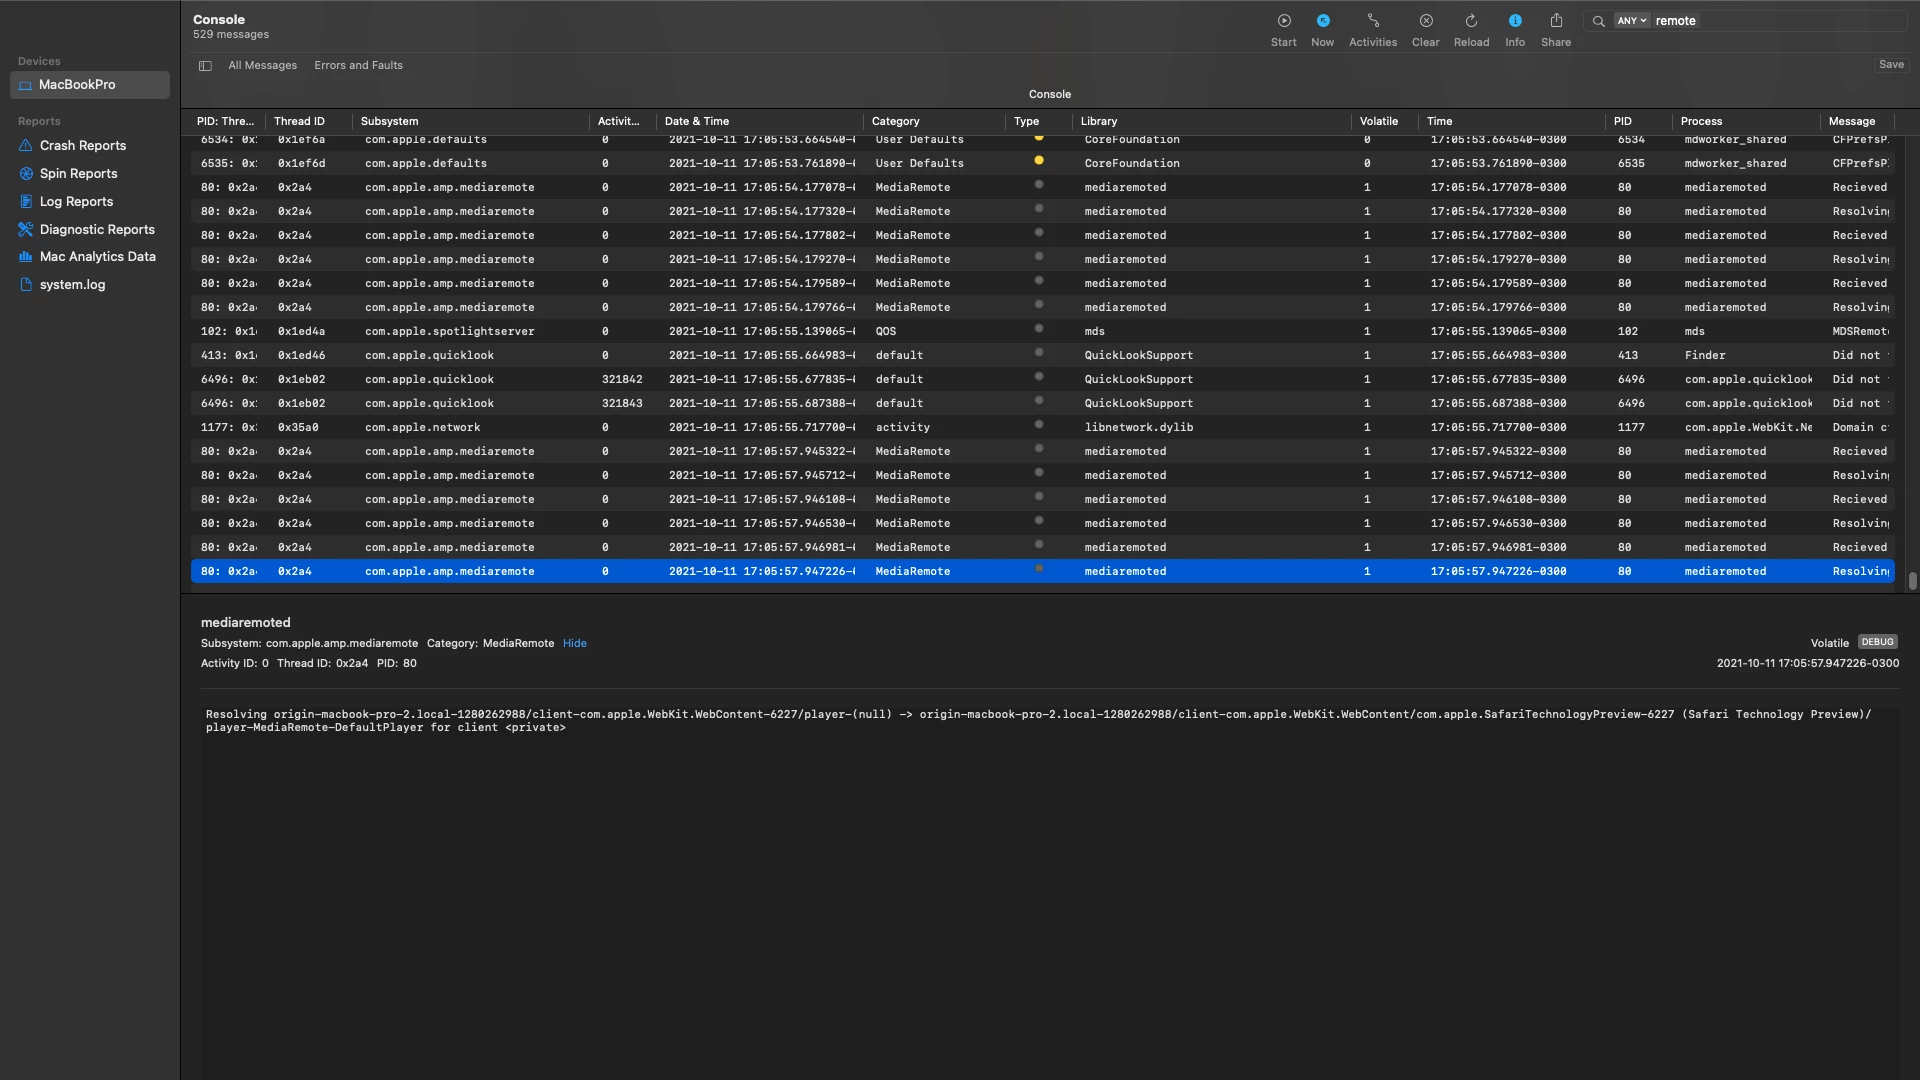Sort by the Date & Time column header
1920x1080 pixels.
click(x=696, y=122)
